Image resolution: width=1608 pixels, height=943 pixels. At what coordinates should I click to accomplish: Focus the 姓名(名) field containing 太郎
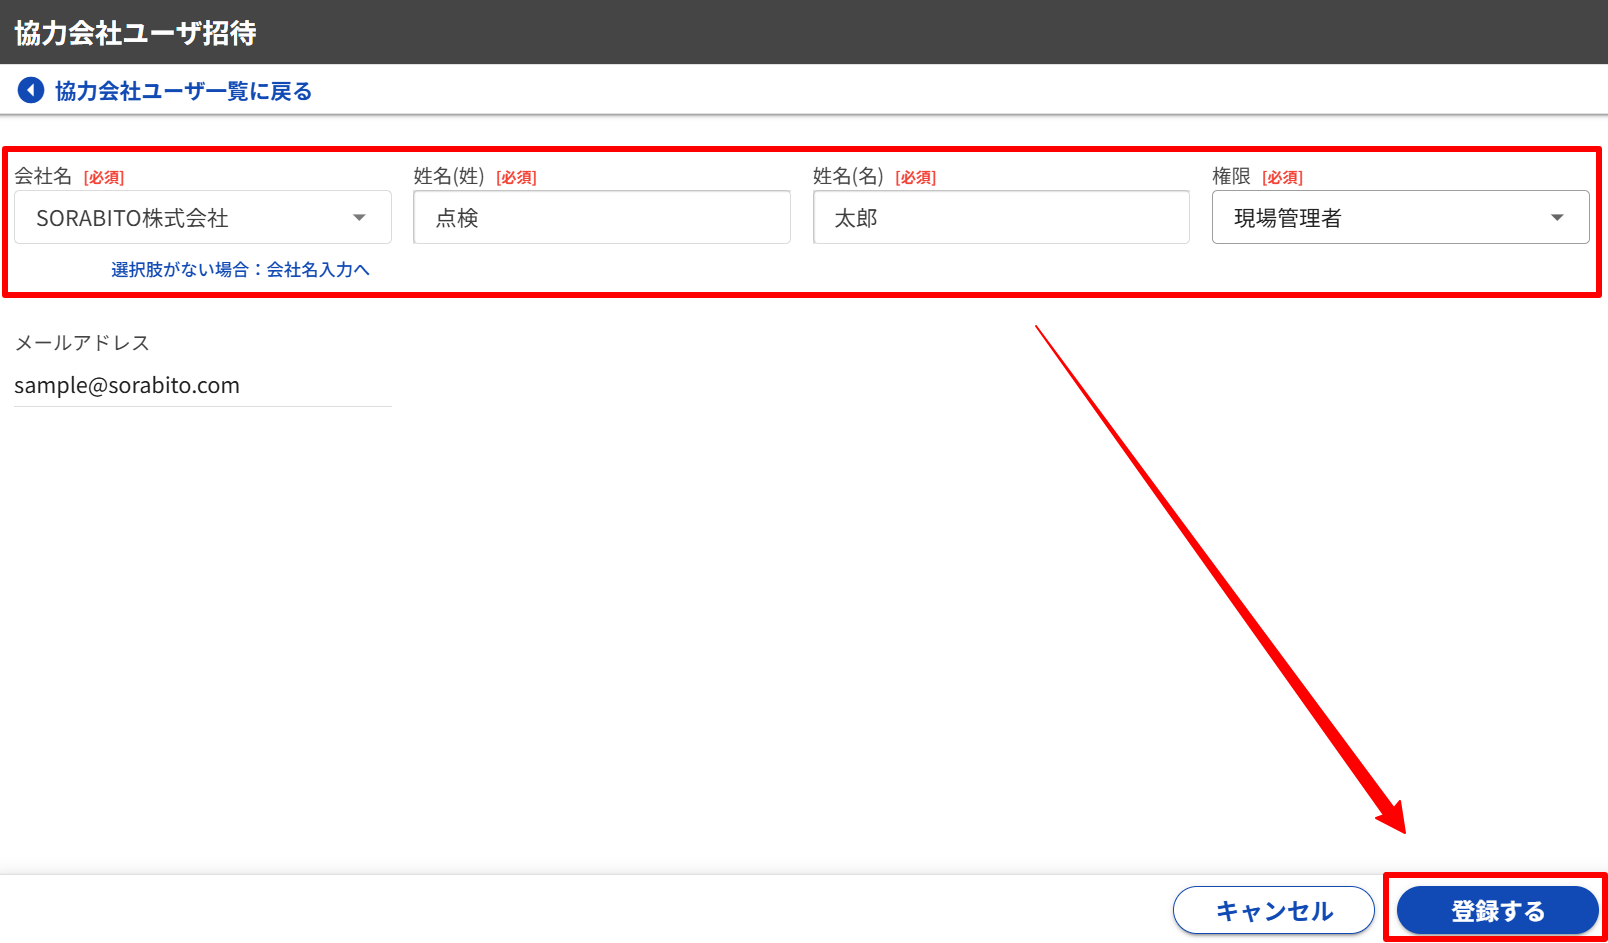(1000, 218)
